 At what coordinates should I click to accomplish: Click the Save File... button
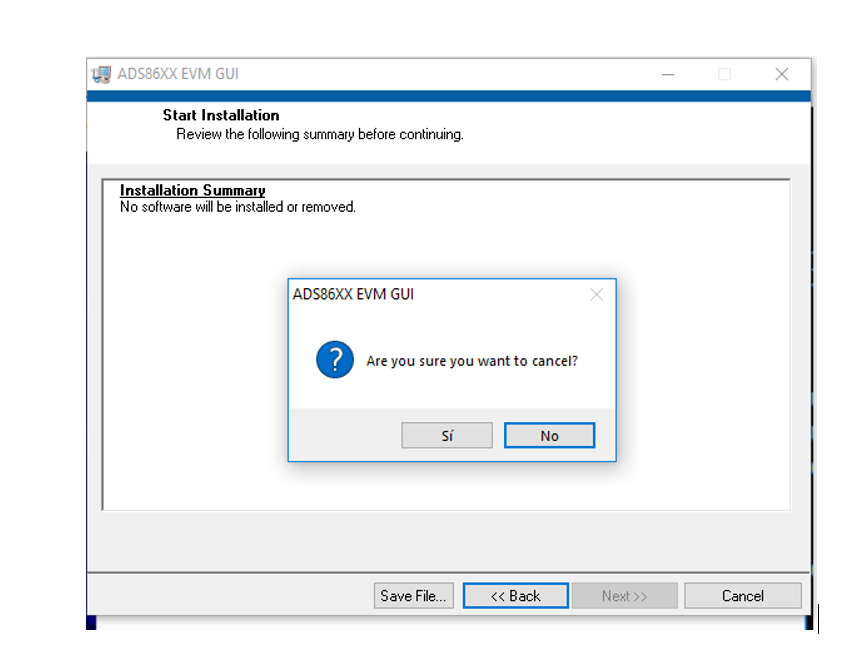pos(413,596)
